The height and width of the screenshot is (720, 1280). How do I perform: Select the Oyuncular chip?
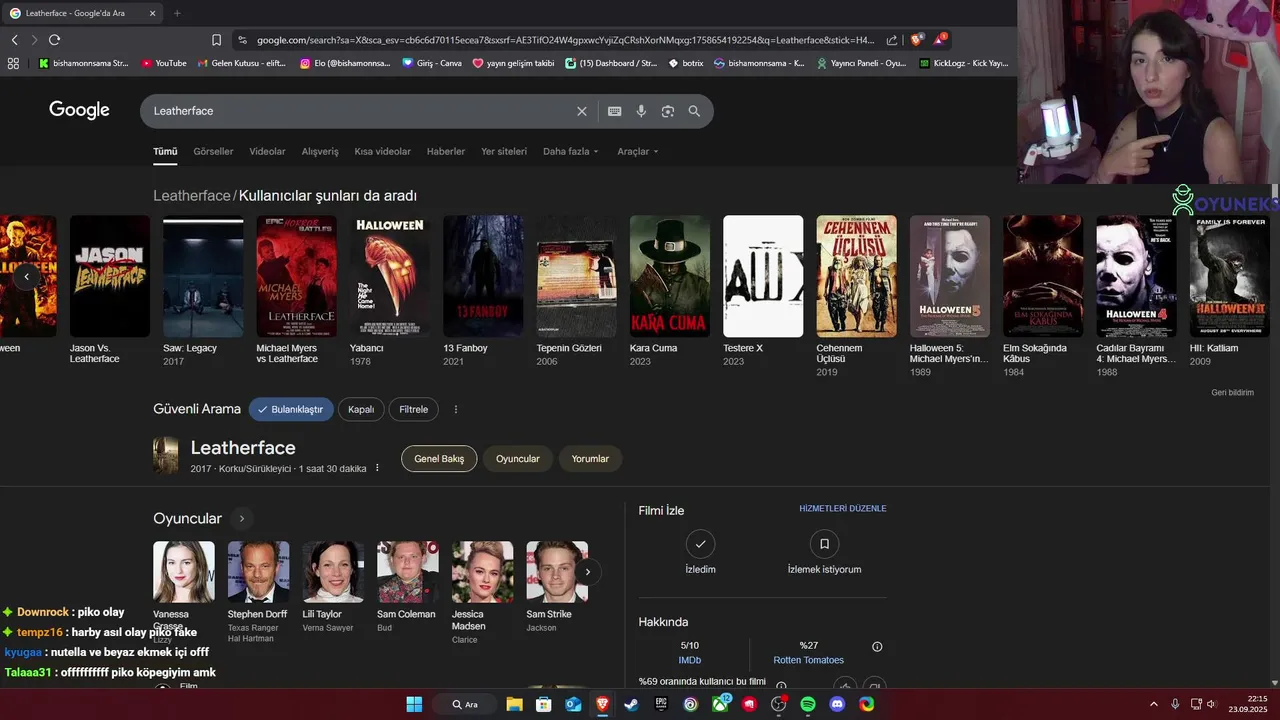pyautogui.click(x=518, y=459)
